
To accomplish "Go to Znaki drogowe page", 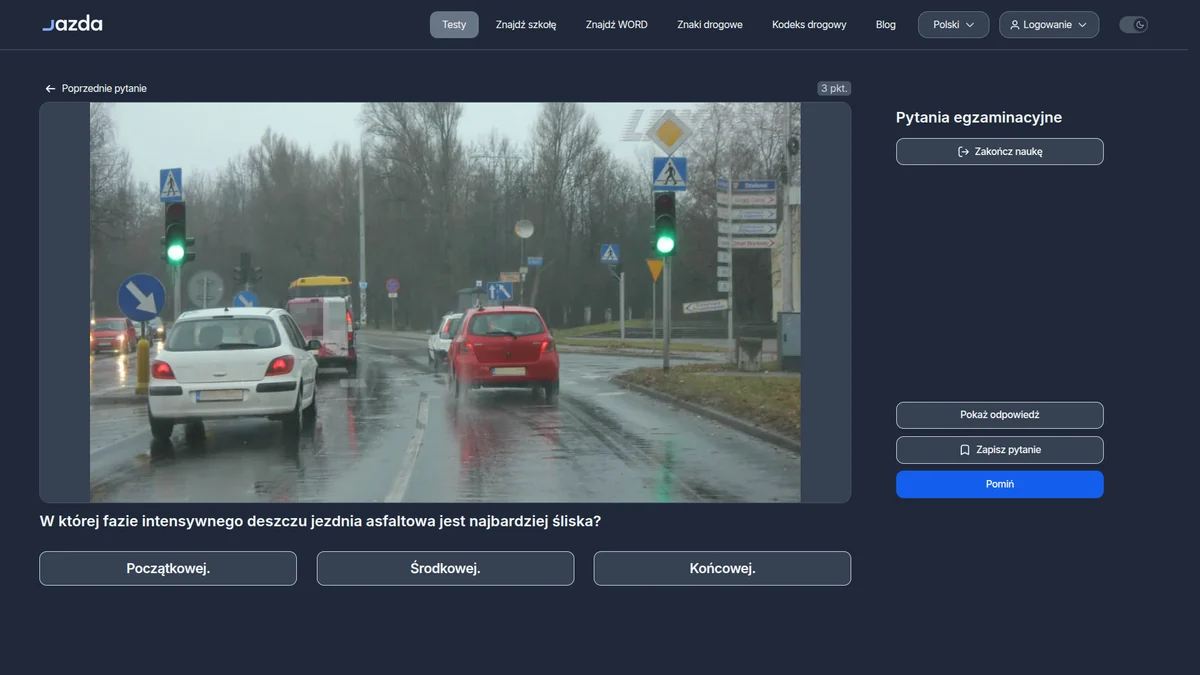I will 710,25.
